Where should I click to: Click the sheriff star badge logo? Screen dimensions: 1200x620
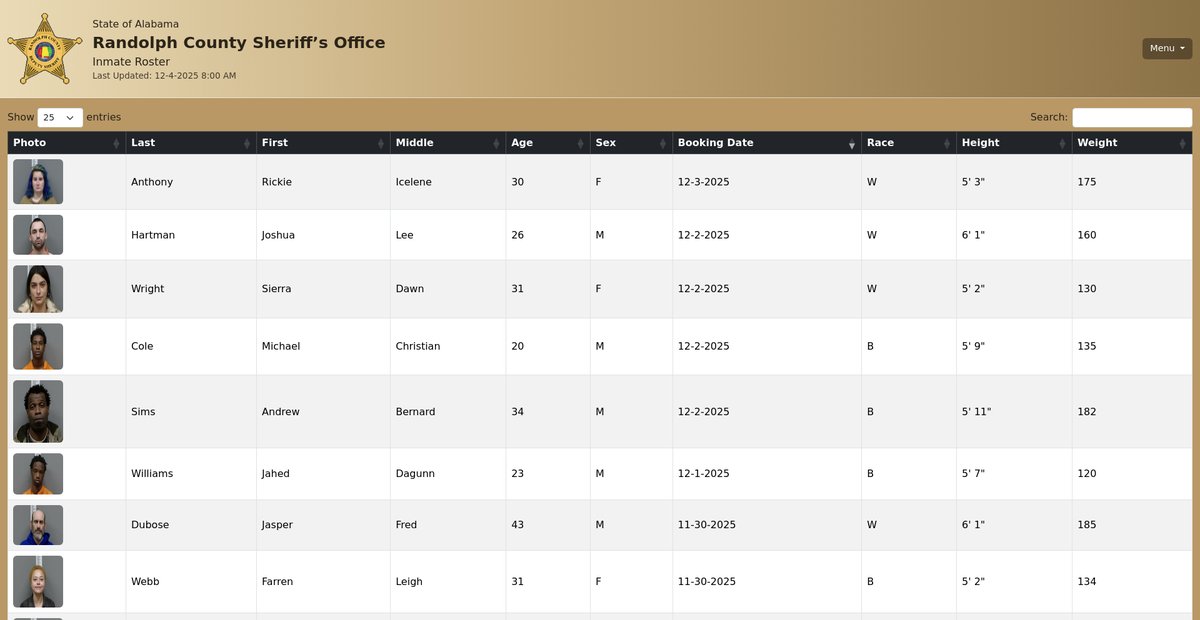tap(45, 49)
